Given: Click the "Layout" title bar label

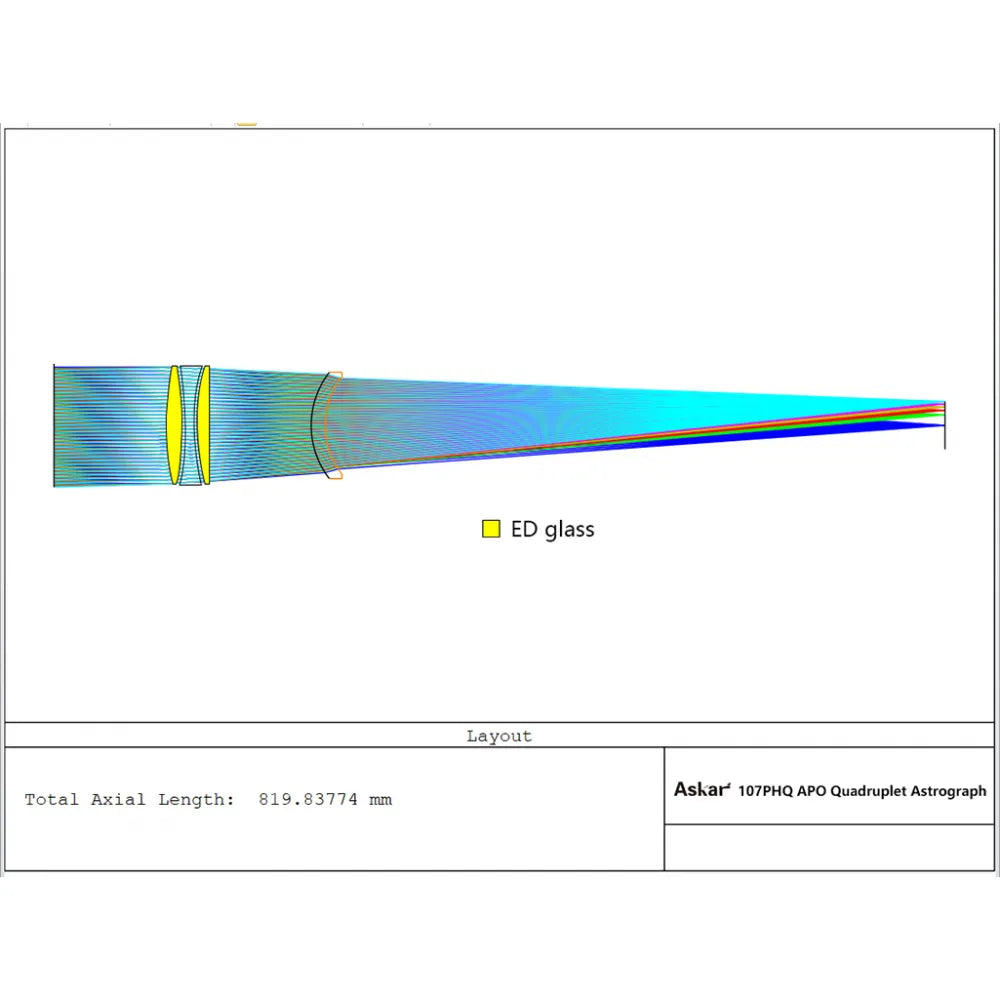Looking at the screenshot, I should (x=499, y=736).
